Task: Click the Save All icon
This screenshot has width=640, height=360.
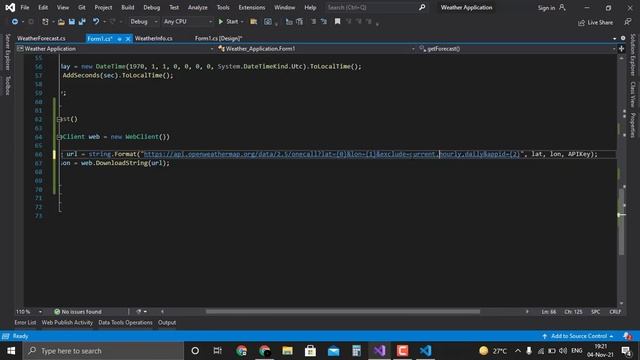Action: 82,22
